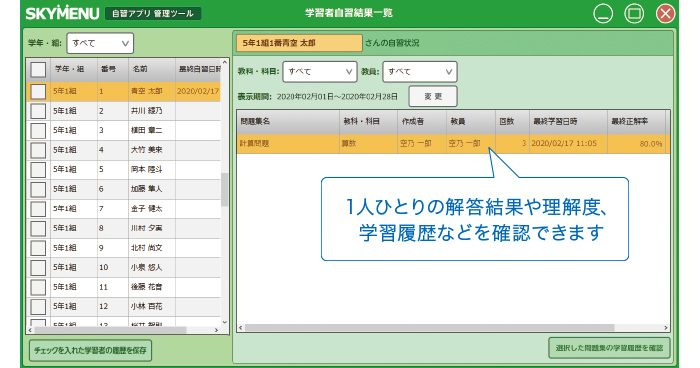The image size is (700, 368).
Task: Open the 学年・組 dropdown
Action: (100, 43)
